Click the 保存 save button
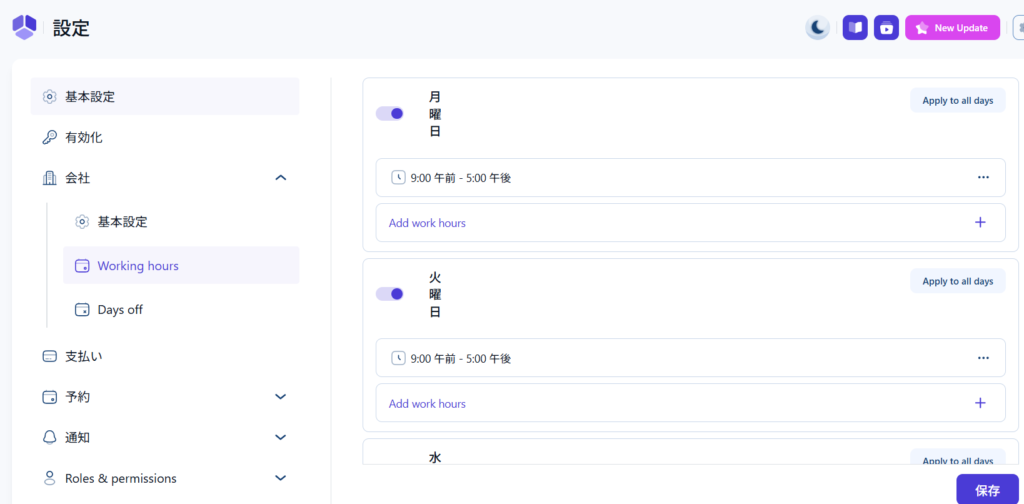This screenshot has width=1024, height=504. [987, 490]
